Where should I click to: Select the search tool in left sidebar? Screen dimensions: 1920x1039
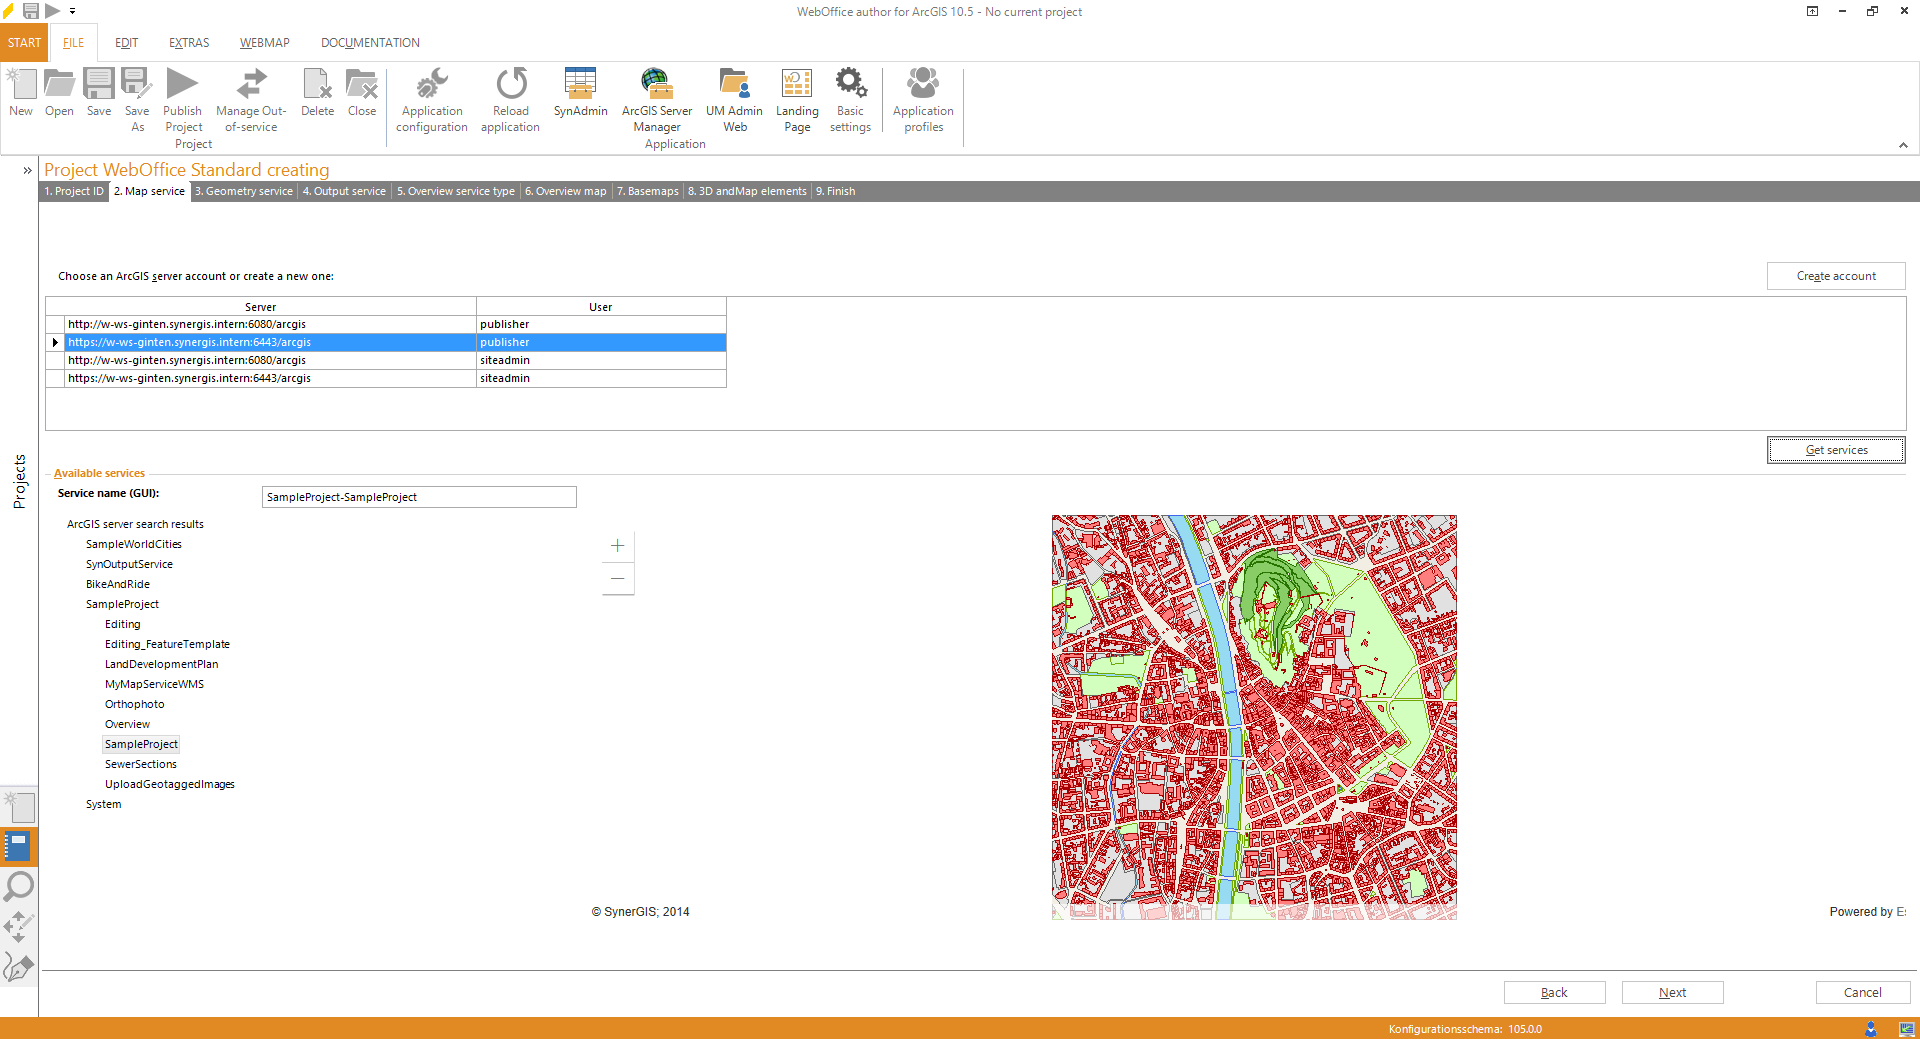click(x=17, y=887)
